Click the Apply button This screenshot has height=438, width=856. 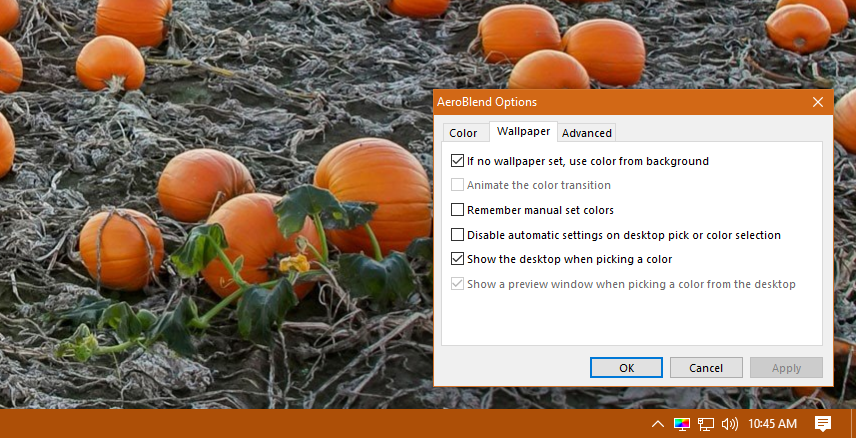pos(786,368)
